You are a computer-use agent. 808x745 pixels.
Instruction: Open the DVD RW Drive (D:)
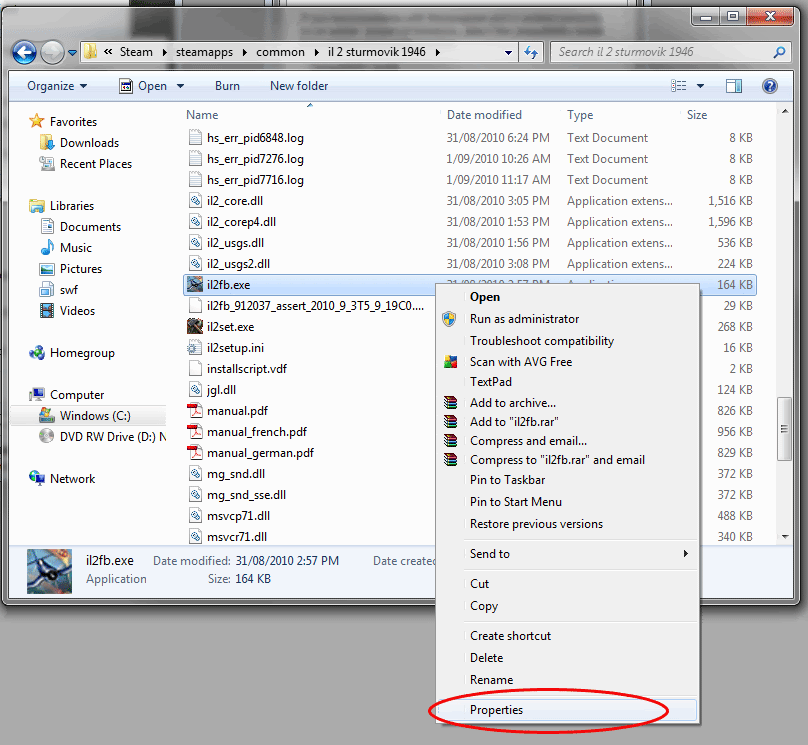pos(112,437)
